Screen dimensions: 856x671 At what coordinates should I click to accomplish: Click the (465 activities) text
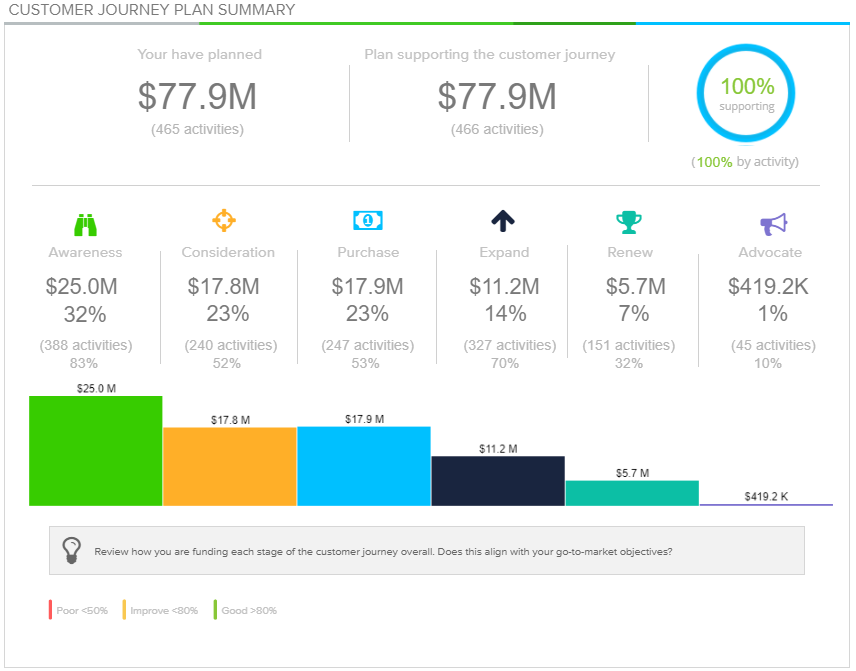[x=198, y=129]
